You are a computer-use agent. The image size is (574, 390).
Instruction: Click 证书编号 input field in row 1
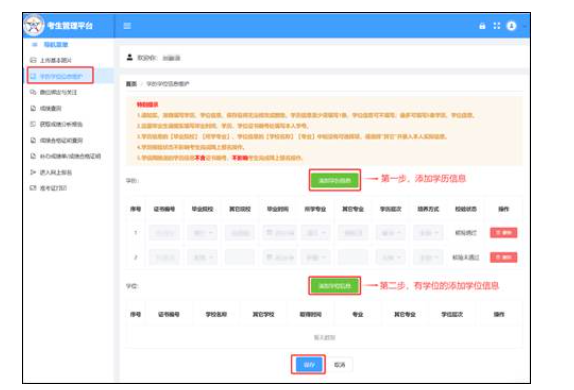[x=164, y=233]
